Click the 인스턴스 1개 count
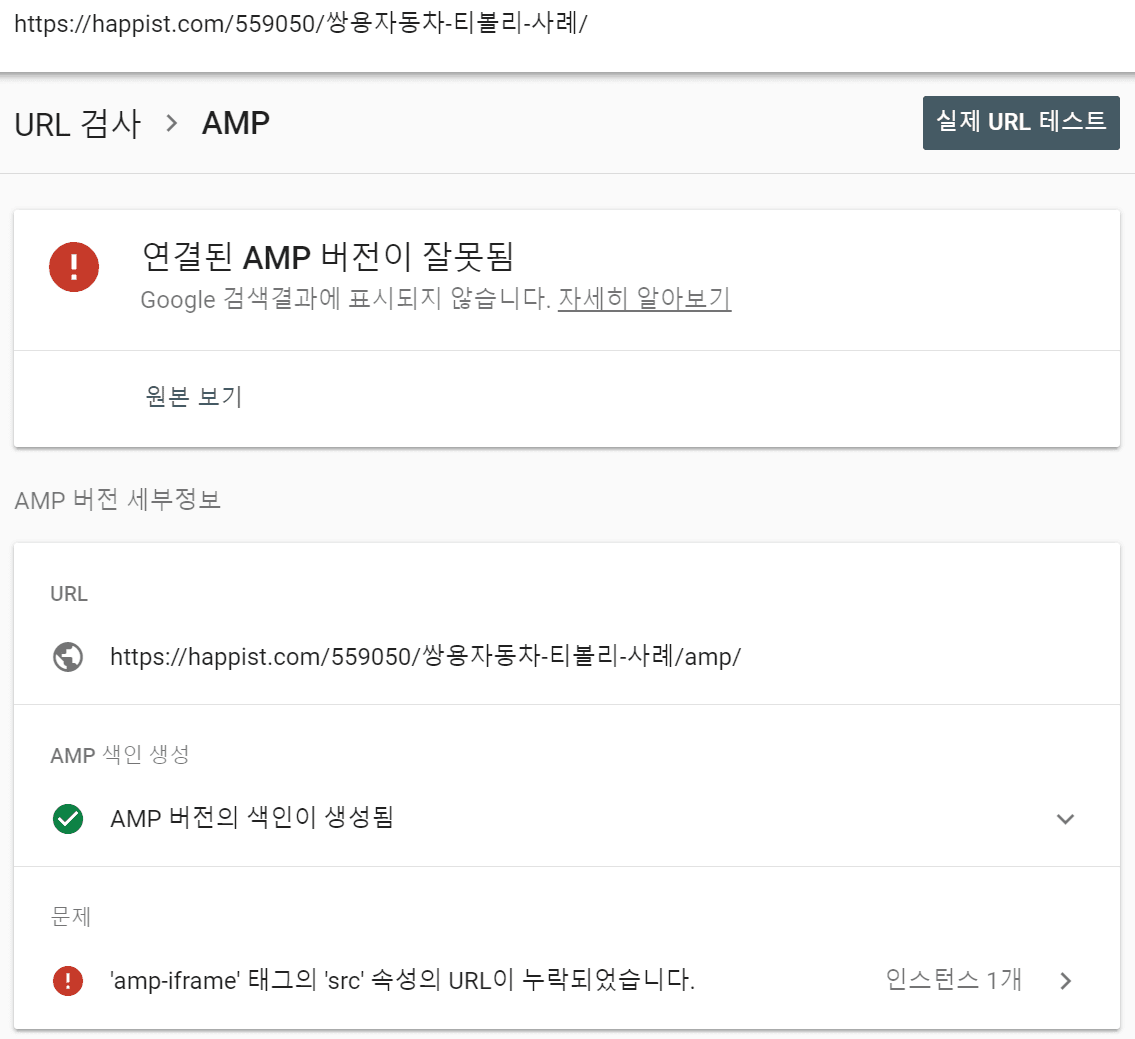This screenshot has width=1135, height=1039. pos(953,980)
